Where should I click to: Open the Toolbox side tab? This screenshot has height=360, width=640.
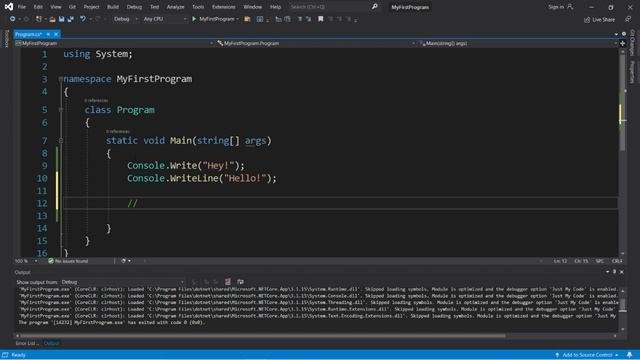click(6, 39)
